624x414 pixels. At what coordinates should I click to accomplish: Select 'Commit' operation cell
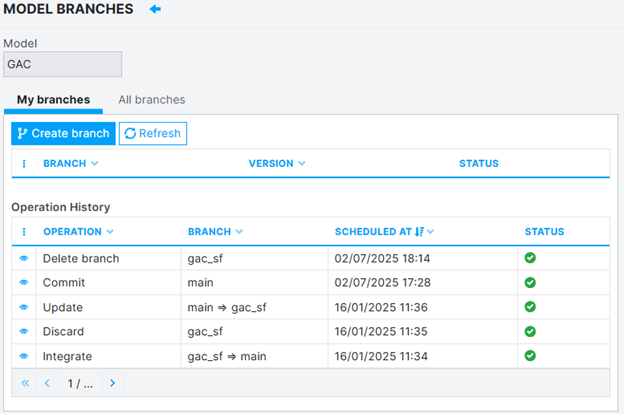coord(108,283)
